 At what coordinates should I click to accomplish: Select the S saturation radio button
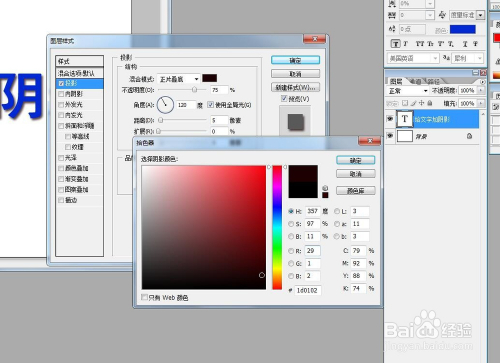[291, 224]
